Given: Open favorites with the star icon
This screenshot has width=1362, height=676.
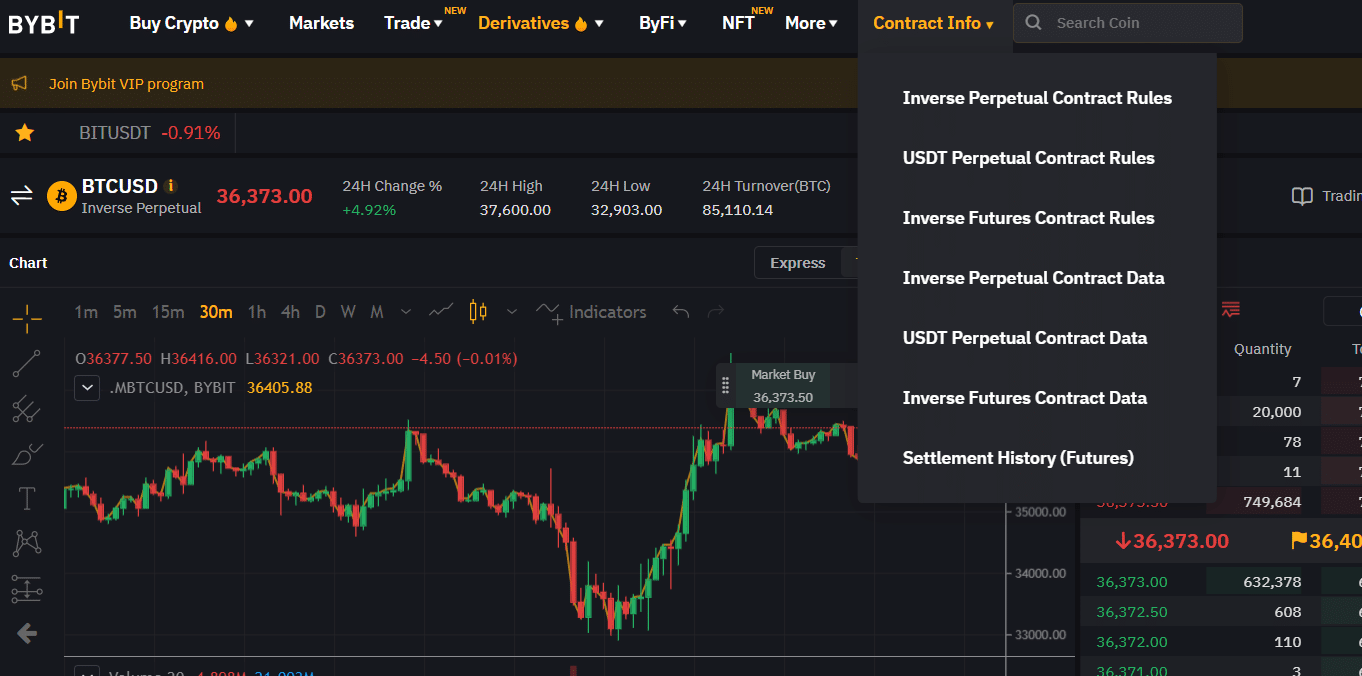Looking at the screenshot, I should [x=25, y=133].
